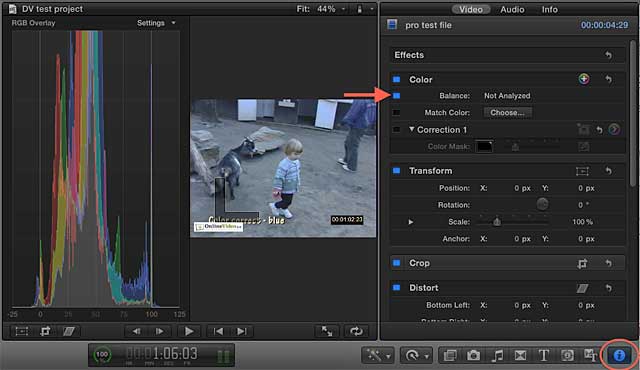Click the background tasks 100% indicator
The width and height of the screenshot is (640, 370).
click(x=102, y=354)
